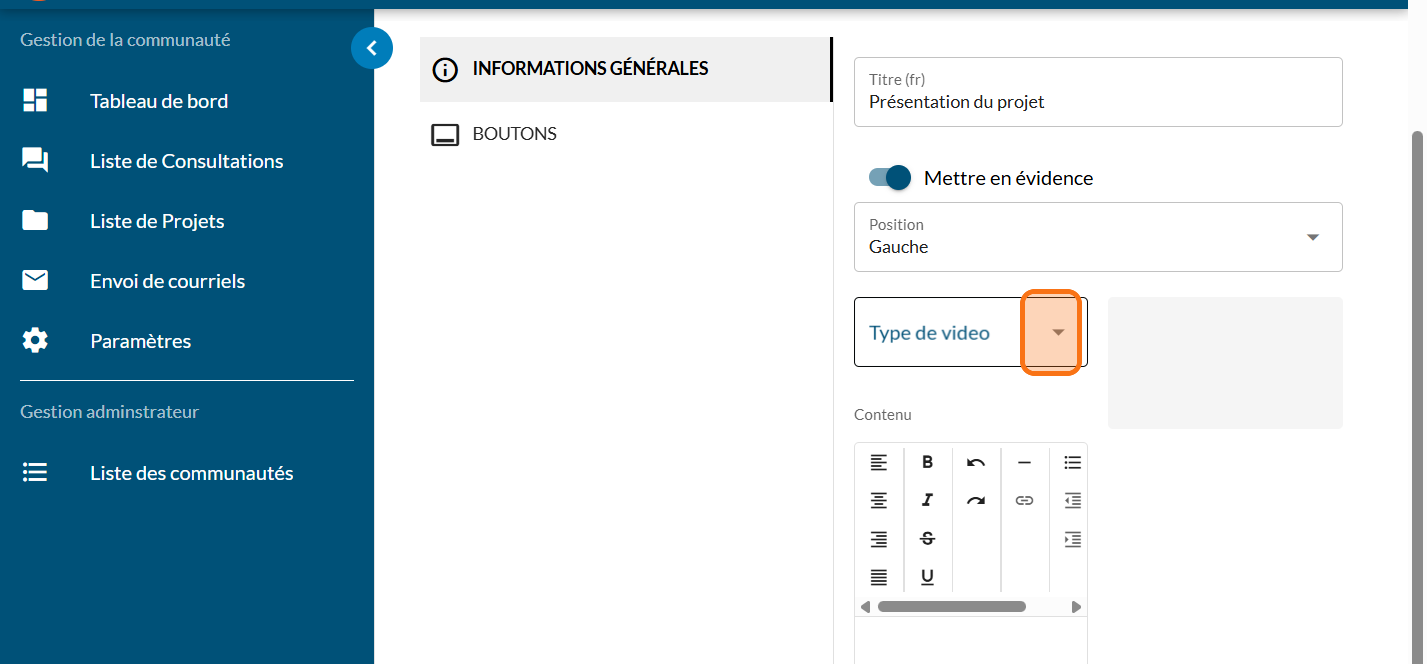Justify the content text
The image size is (1427, 664).
point(878,577)
